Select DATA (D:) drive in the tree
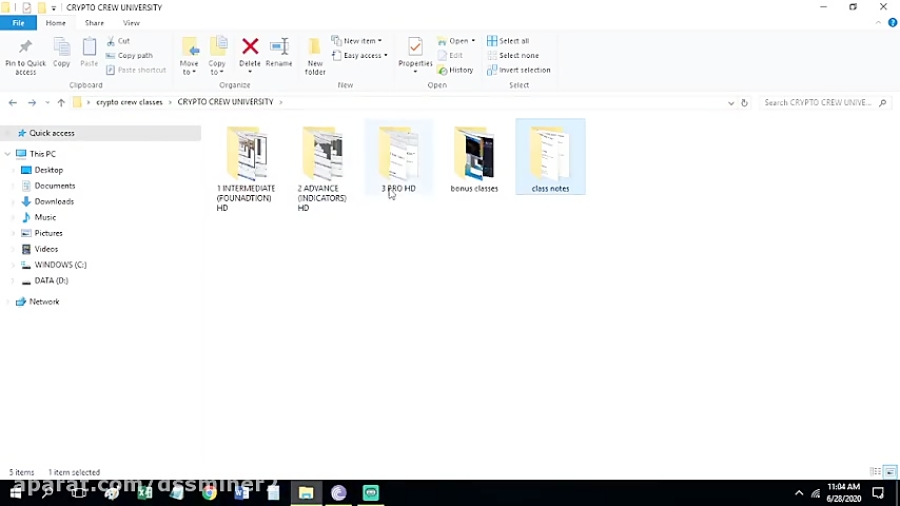 point(51,281)
